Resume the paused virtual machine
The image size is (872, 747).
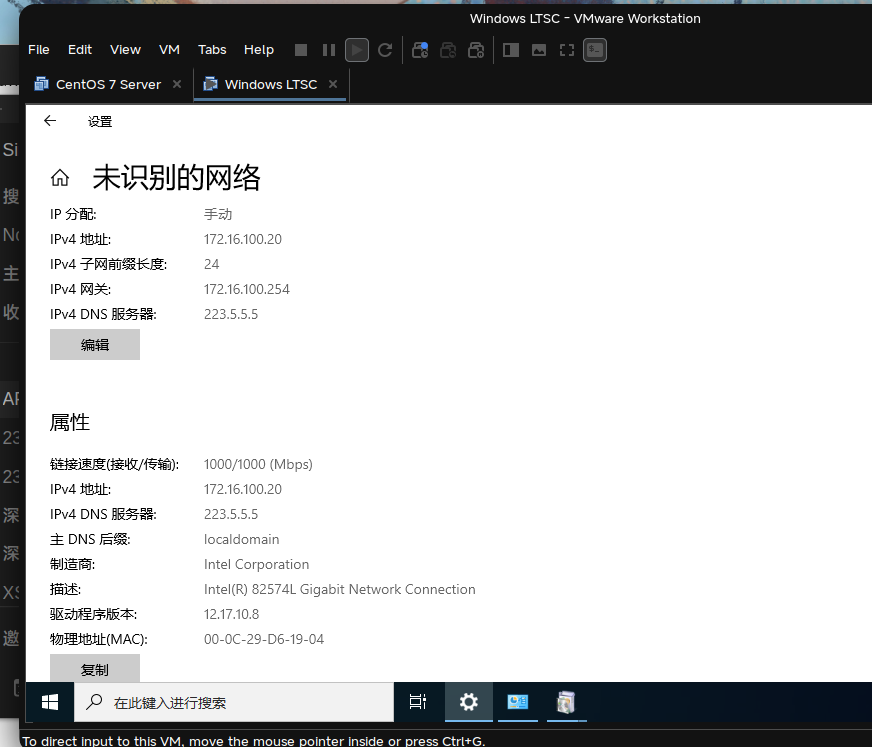point(356,49)
